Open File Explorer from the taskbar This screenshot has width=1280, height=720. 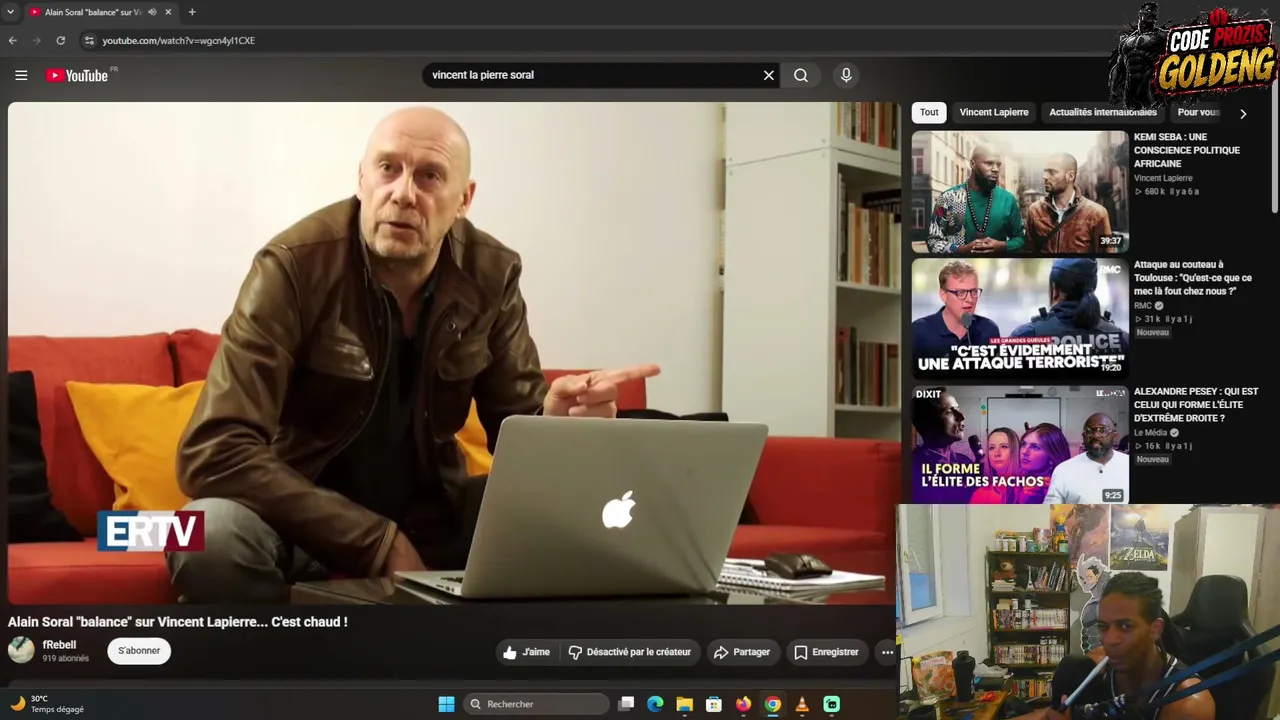pos(684,704)
